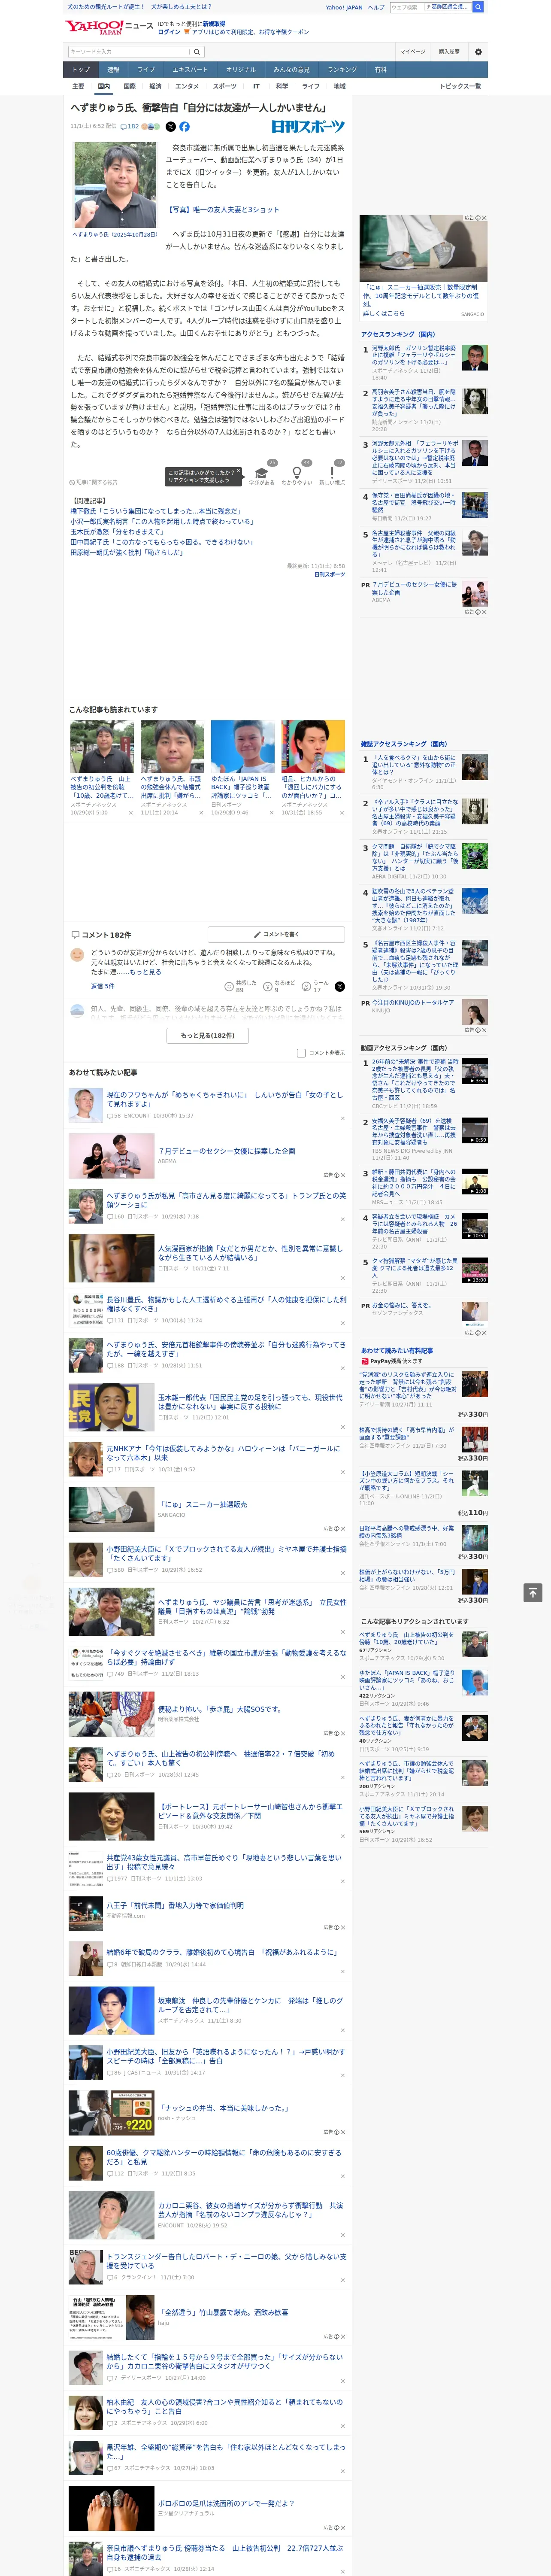Viewport: 551px width, 2576px height.
Task: Open settings via the gear icon
Action: [478, 52]
